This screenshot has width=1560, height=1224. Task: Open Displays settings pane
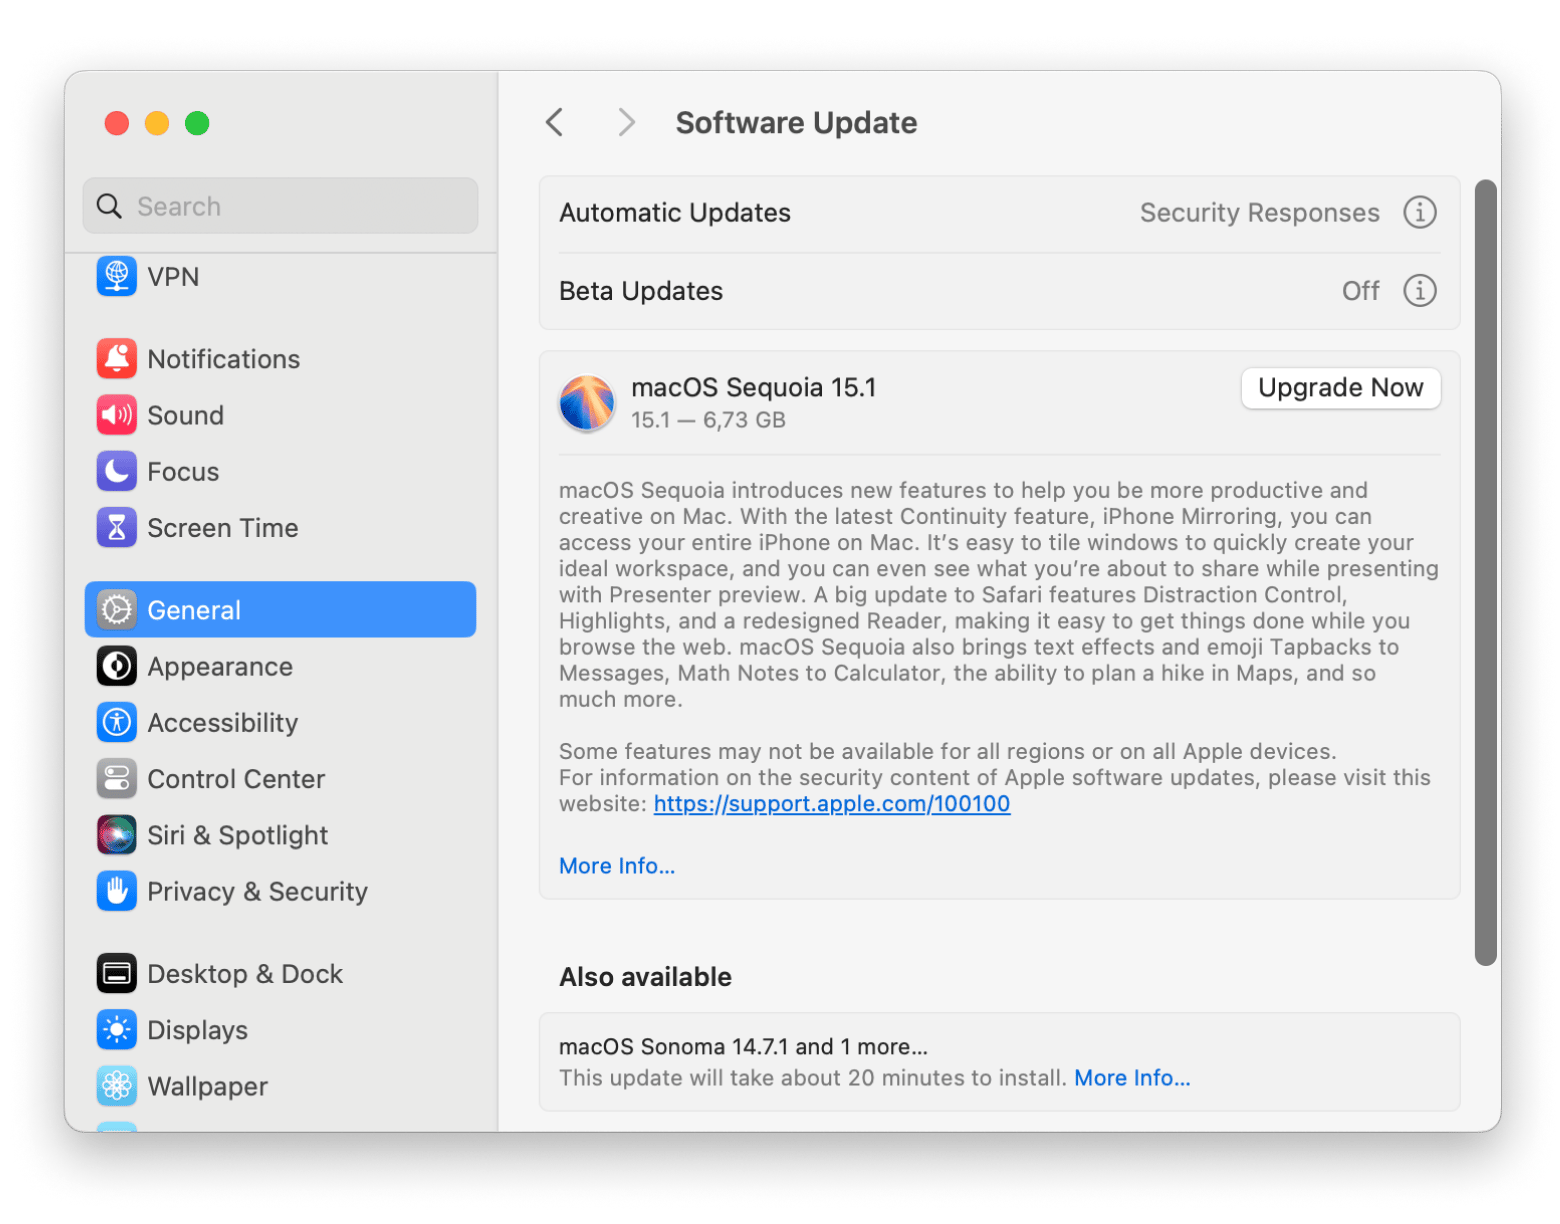(x=280, y=1030)
